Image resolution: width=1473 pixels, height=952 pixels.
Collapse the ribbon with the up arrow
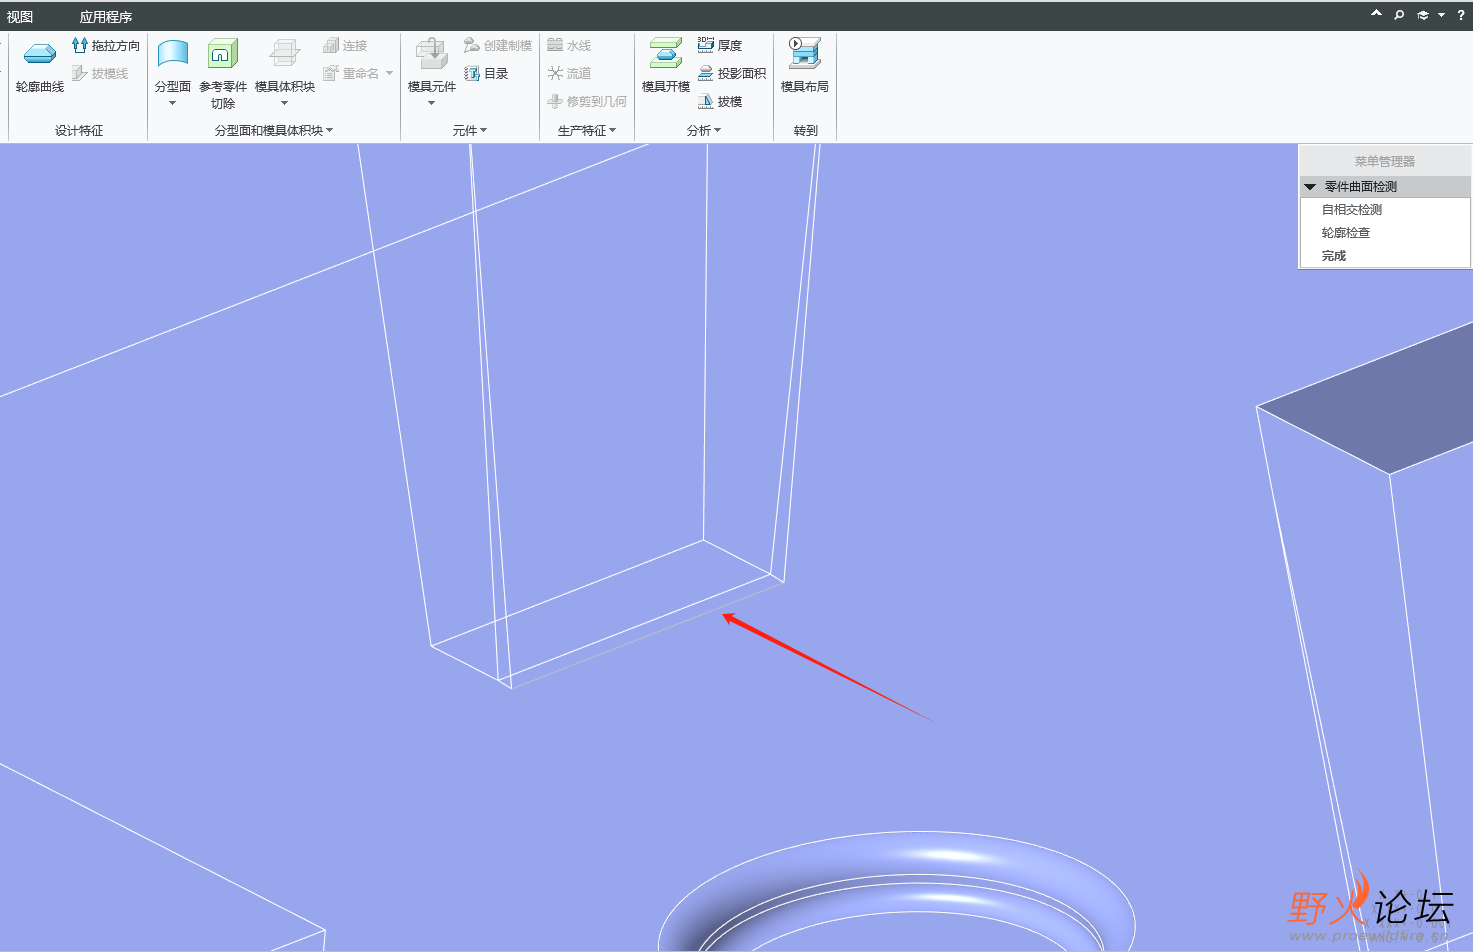[x=1376, y=14]
